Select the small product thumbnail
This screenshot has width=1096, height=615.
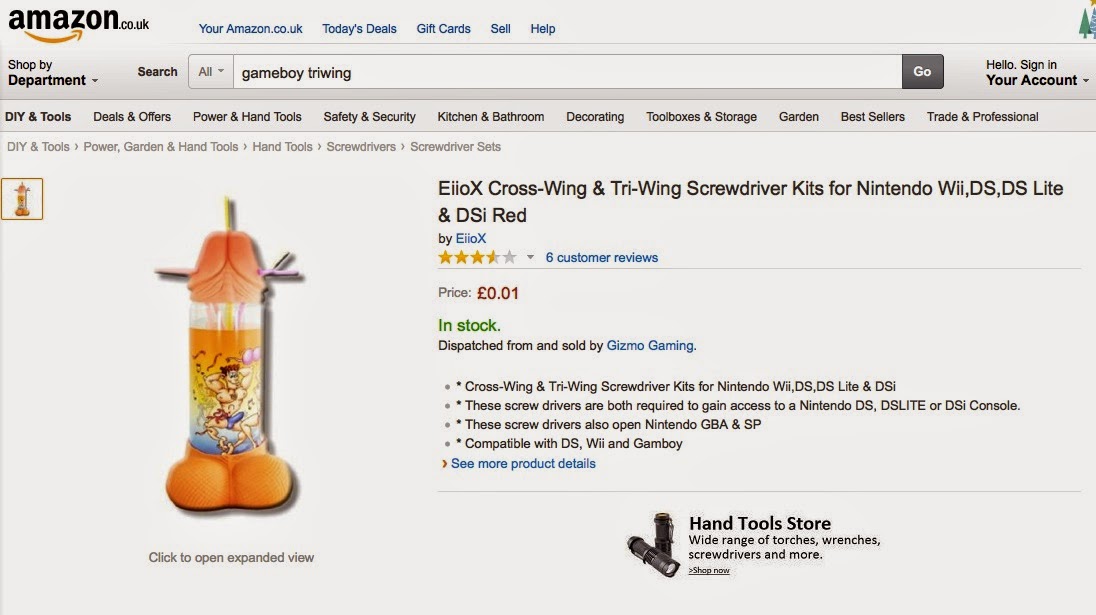coord(22,198)
